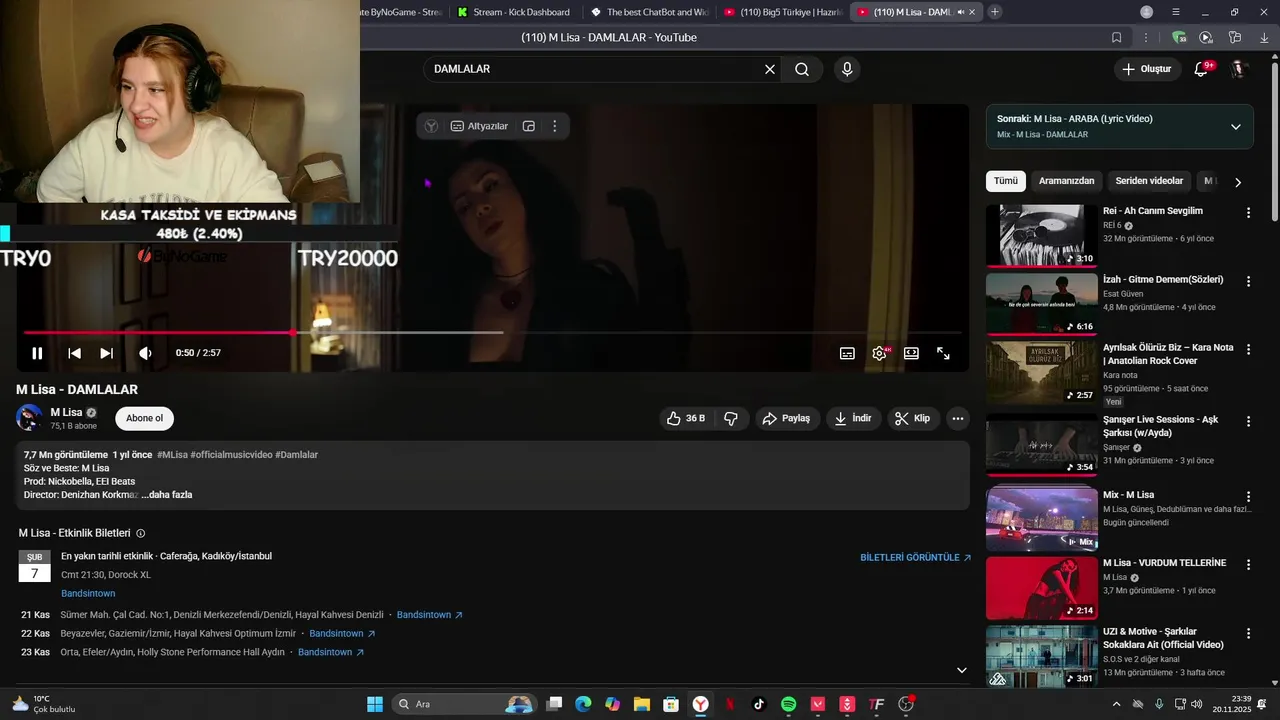This screenshot has height=720, width=1280.
Task: Open more actions beside Klip
Action: 957,418
